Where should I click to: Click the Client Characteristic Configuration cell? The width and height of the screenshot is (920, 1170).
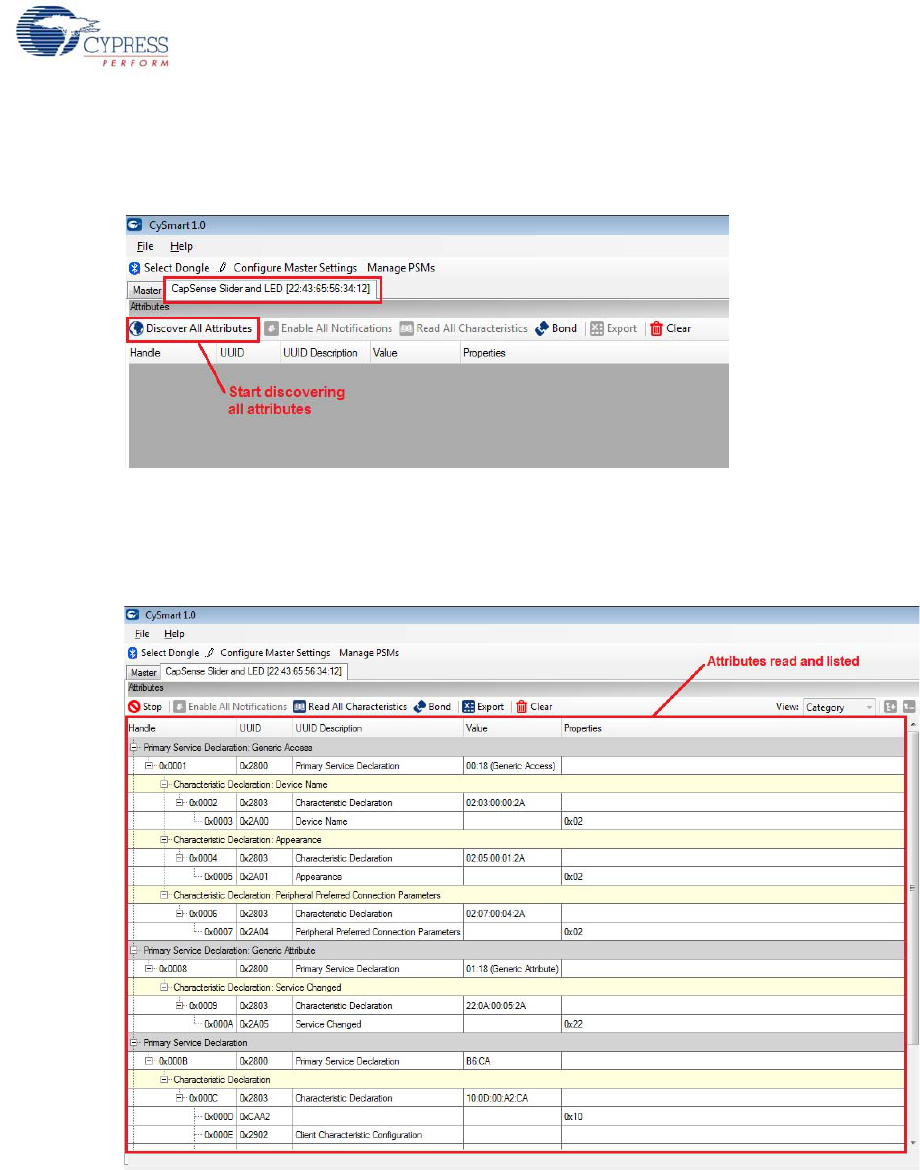tap(378, 1135)
